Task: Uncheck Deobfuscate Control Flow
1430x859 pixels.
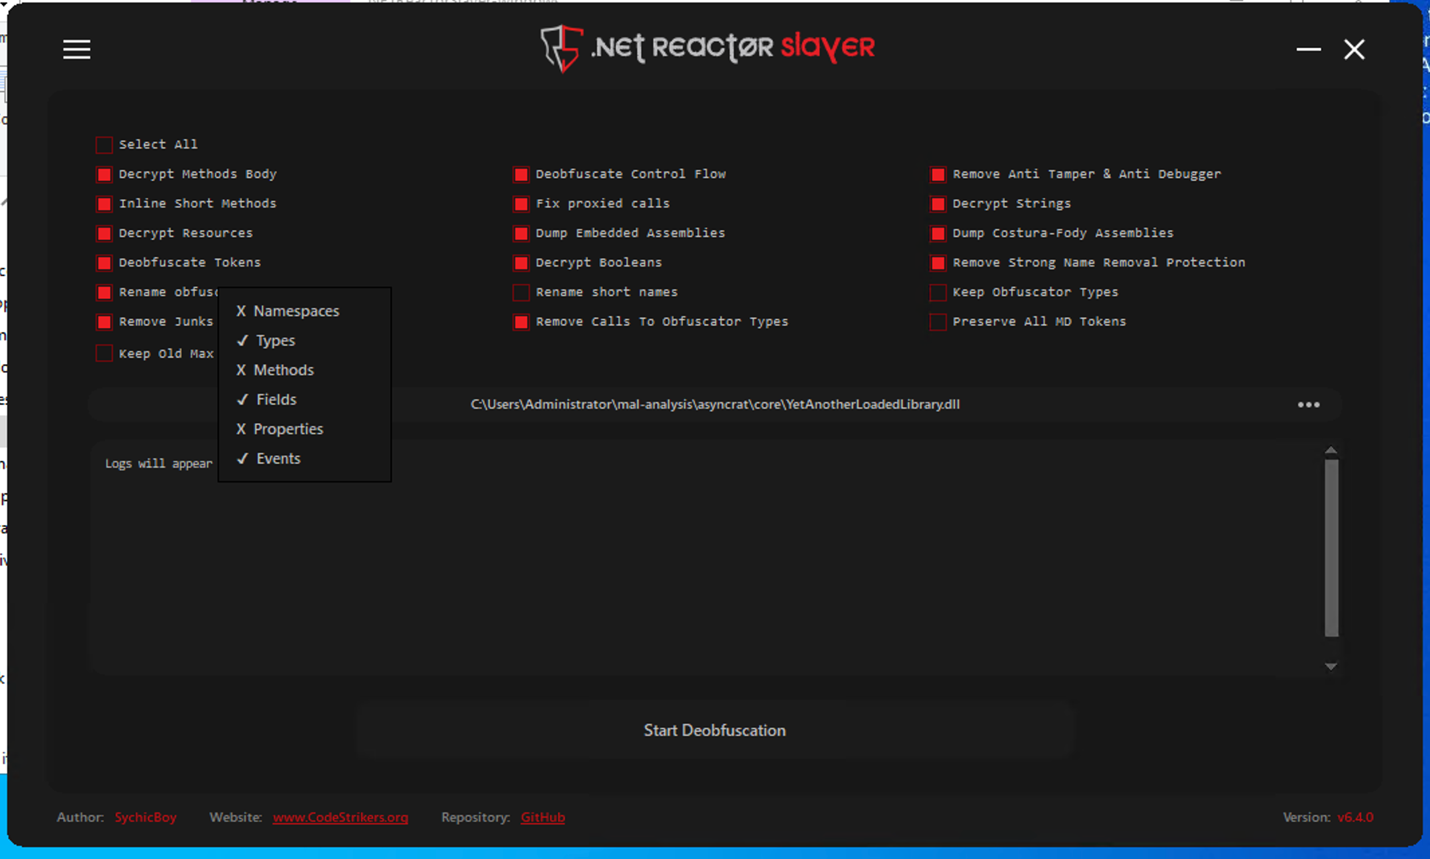Action: pos(521,174)
